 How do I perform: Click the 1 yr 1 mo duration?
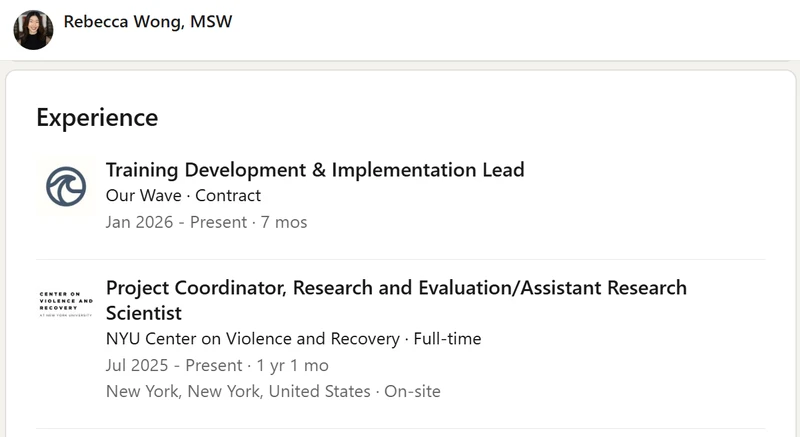[x=293, y=366]
